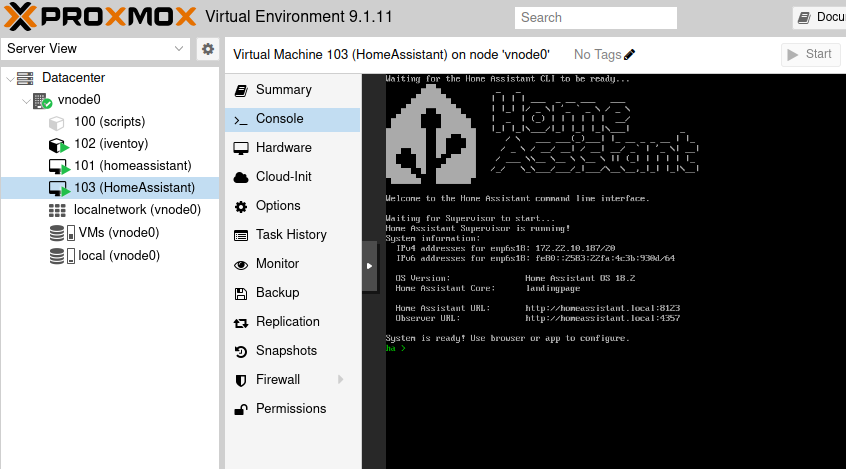Screen dimensions: 846x469
Task: Click the 100 (scripts) container icon
Action: click(57, 123)
